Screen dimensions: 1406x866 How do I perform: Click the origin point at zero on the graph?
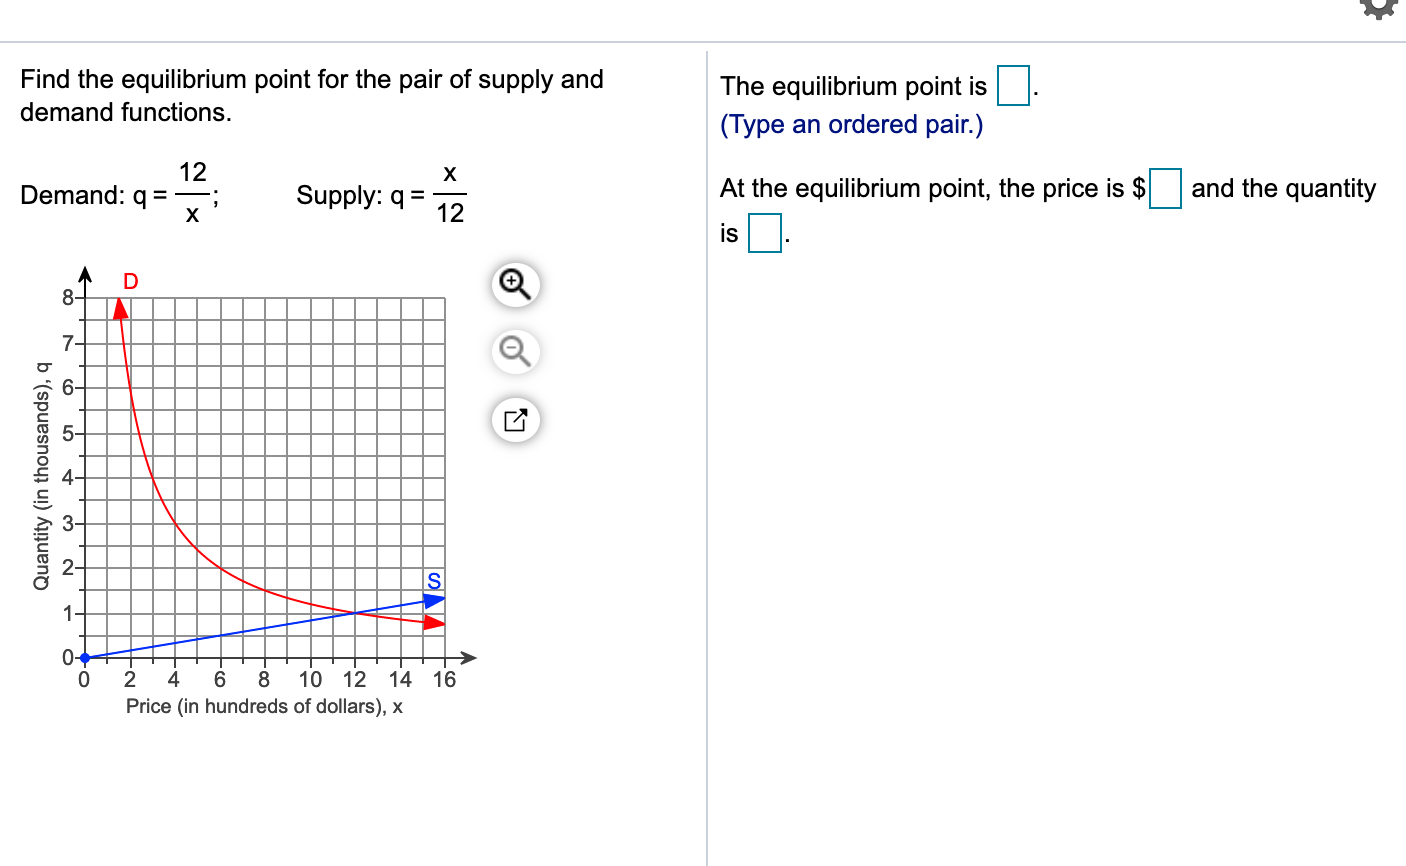(x=84, y=657)
